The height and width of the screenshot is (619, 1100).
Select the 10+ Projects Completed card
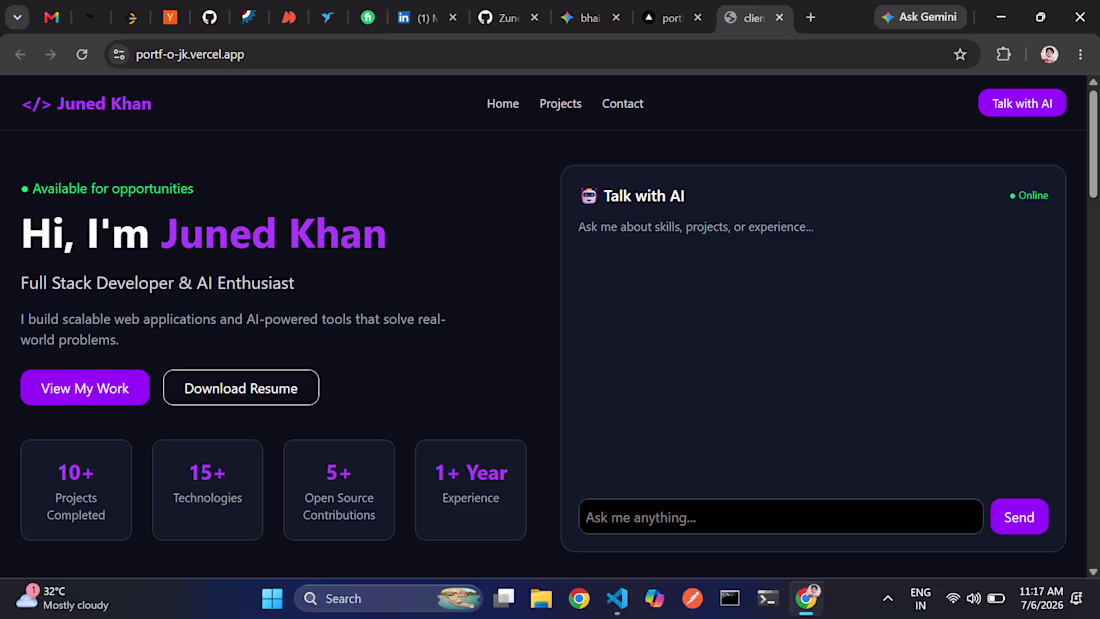point(76,490)
